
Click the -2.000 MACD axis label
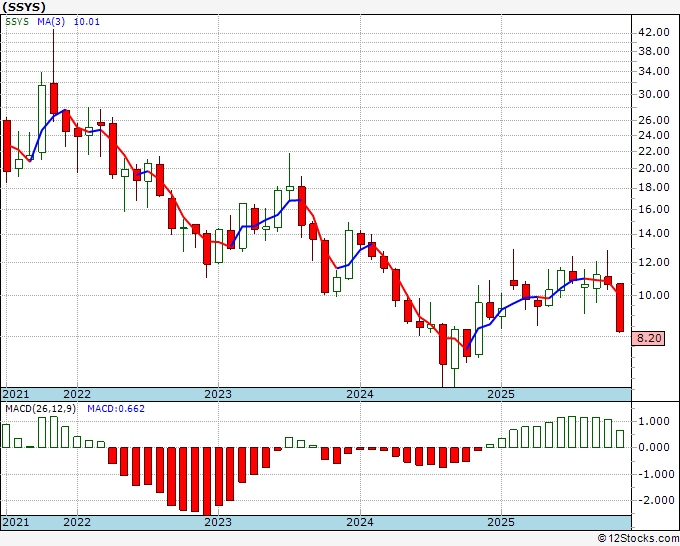pos(652,500)
